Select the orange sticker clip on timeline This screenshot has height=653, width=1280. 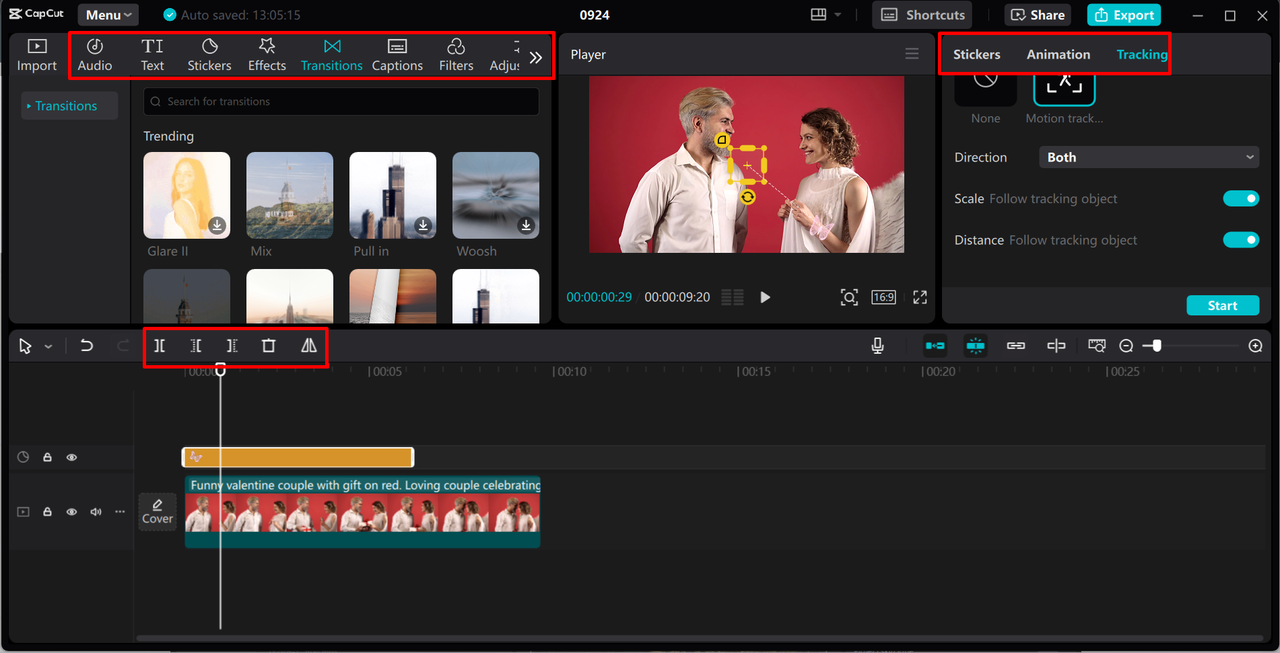tap(297, 457)
